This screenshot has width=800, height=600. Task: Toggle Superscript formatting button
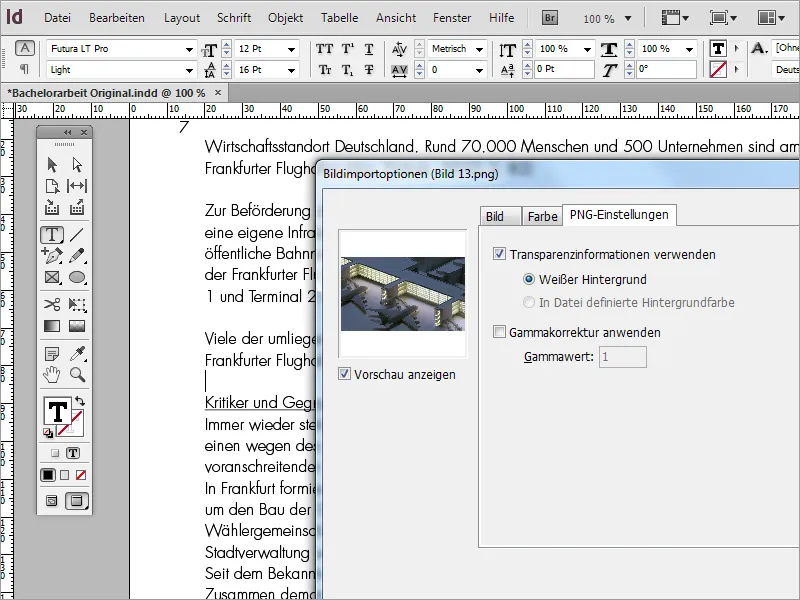pyautogui.click(x=348, y=49)
